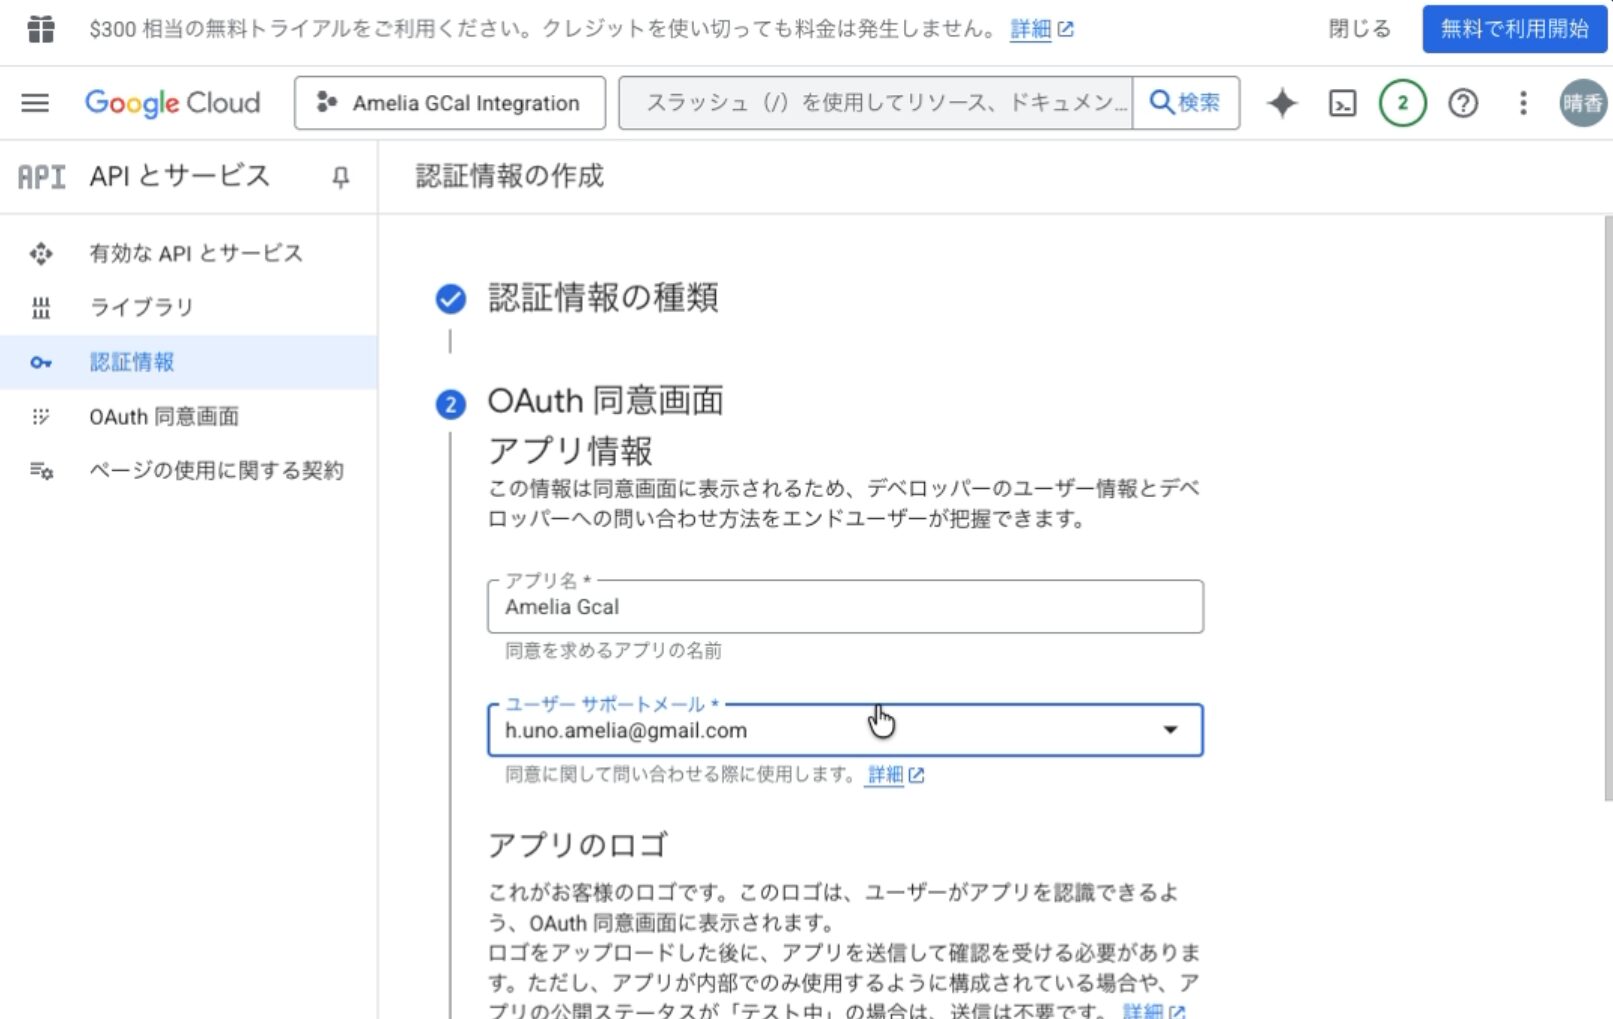1613x1019 pixels.
Task: Click the 無料で利用開始 button
Action: 1514,29
